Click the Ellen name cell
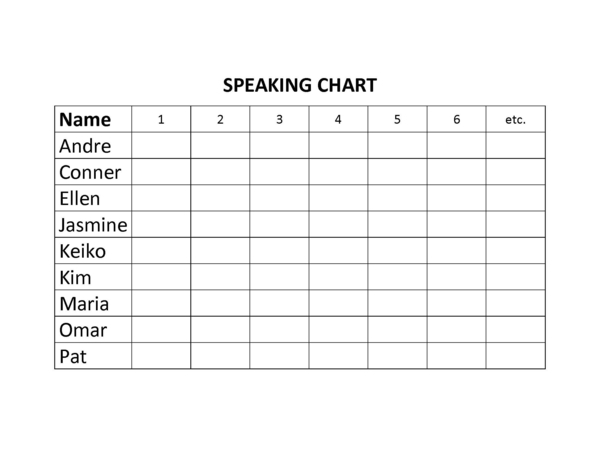This screenshot has width=600, height=464. [x=80, y=198]
